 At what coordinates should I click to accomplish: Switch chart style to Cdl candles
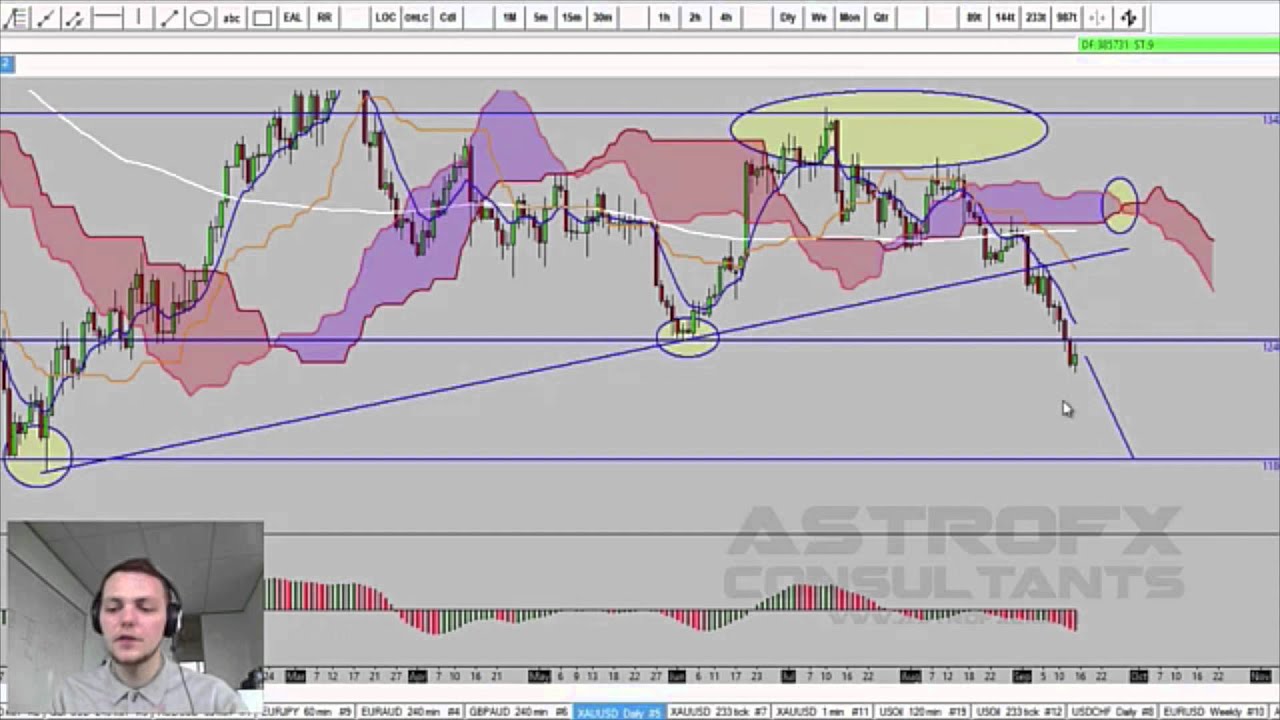tap(447, 17)
